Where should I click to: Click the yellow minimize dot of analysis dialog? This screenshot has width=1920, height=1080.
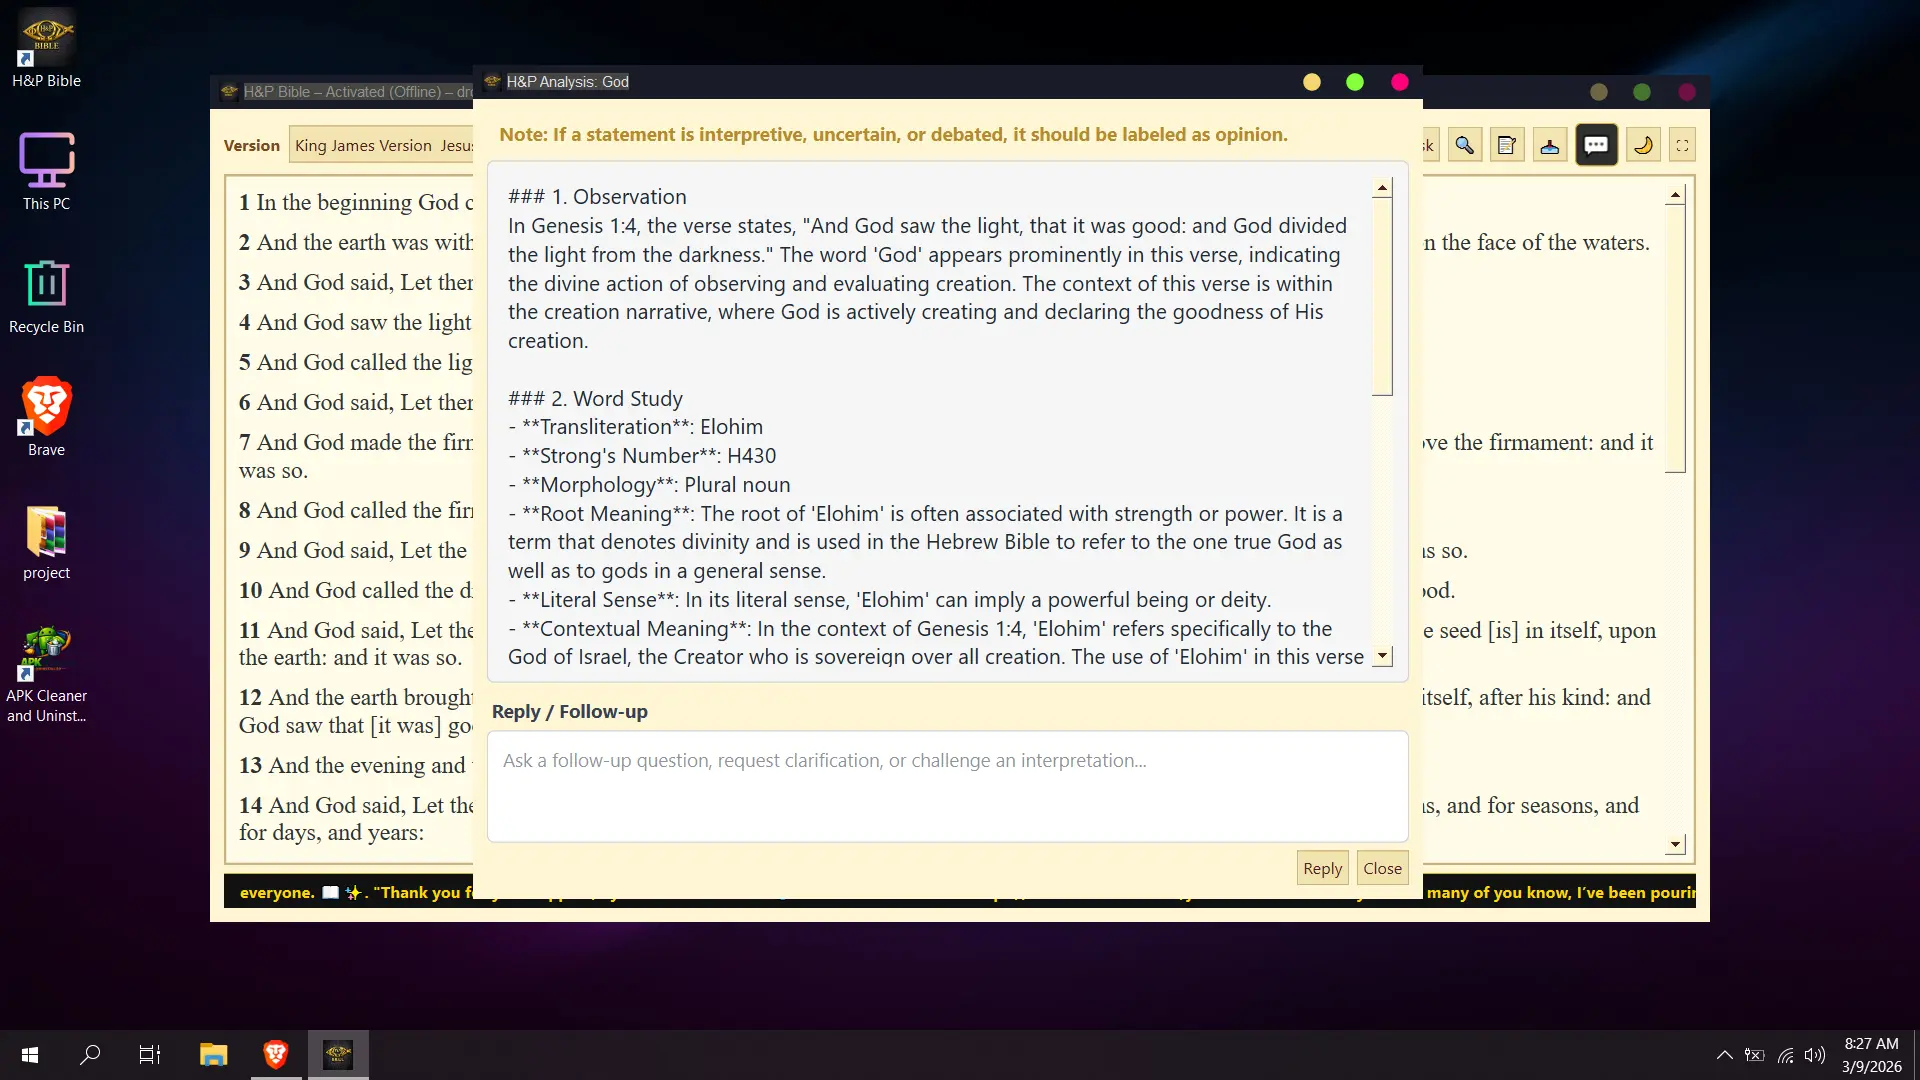(1312, 82)
